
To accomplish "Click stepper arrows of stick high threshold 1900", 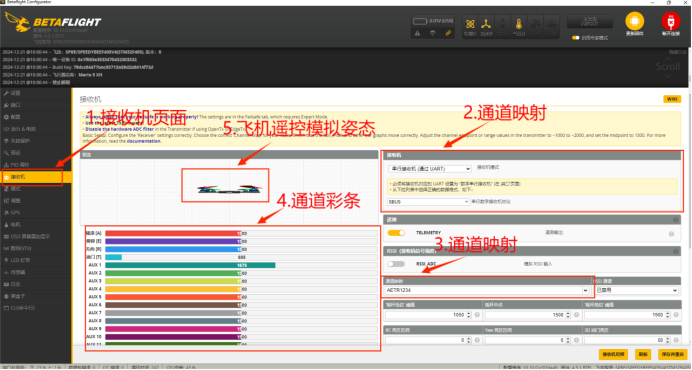I will coord(668,315).
